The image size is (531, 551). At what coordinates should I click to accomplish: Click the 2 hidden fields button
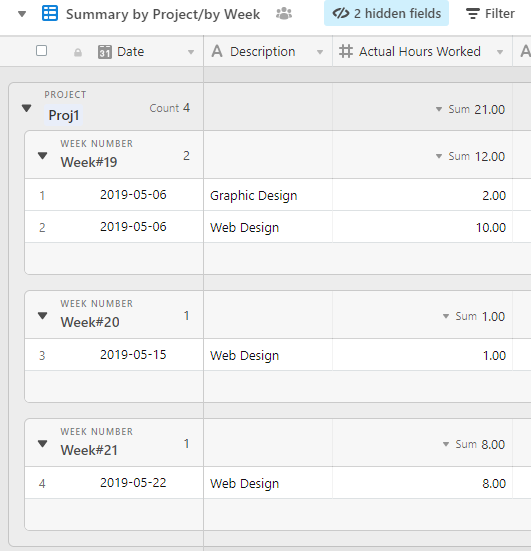pos(386,13)
